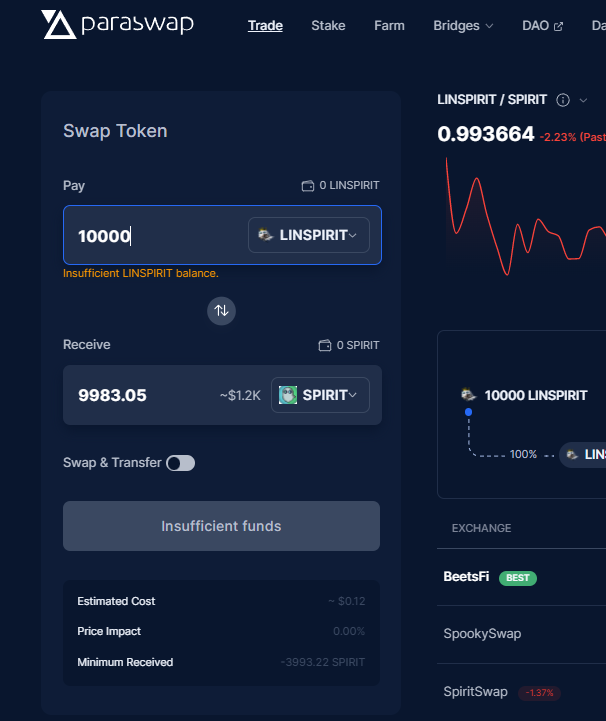Open the LINSPIRIT pay token dropdown
This screenshot has width=606, height=721.
point(309,235)
